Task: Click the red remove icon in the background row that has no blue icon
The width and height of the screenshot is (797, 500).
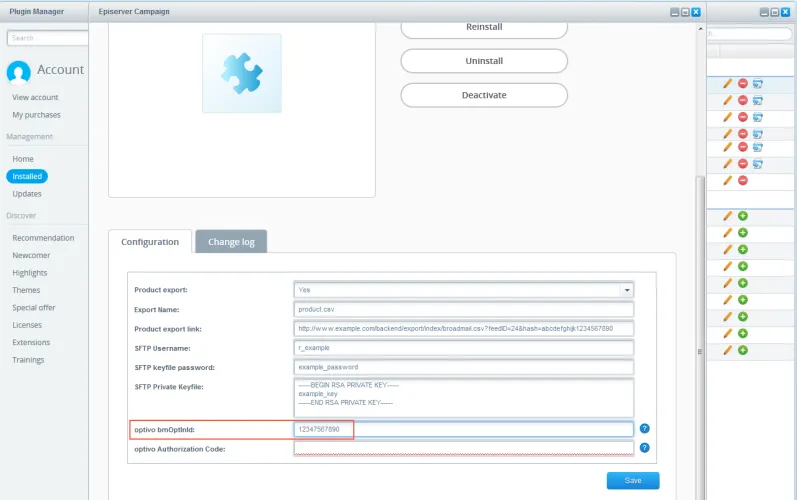Action: (743, 180)
